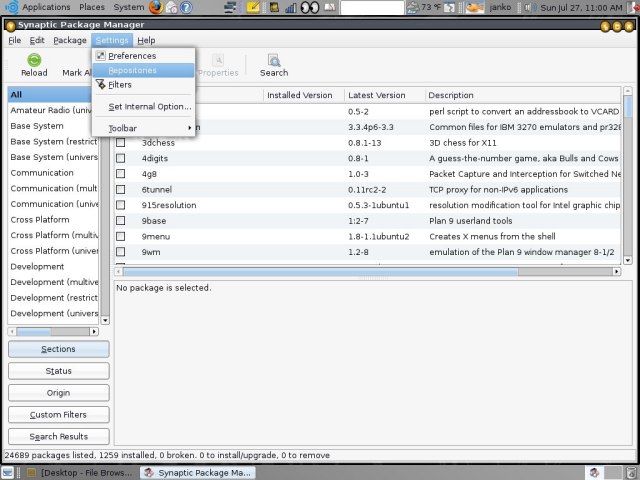The image size is (640, 480).
Task: Click 'Plan 9 userland tools' description
Action: [470, 221]
